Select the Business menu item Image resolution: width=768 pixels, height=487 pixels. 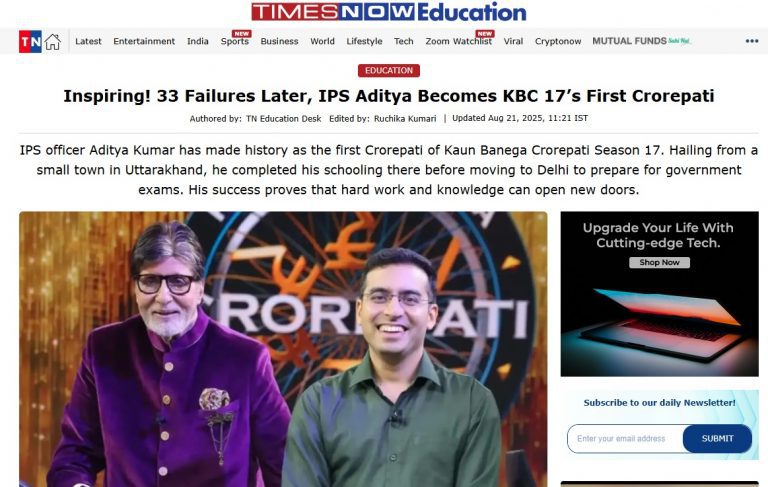tap(279, 42)
